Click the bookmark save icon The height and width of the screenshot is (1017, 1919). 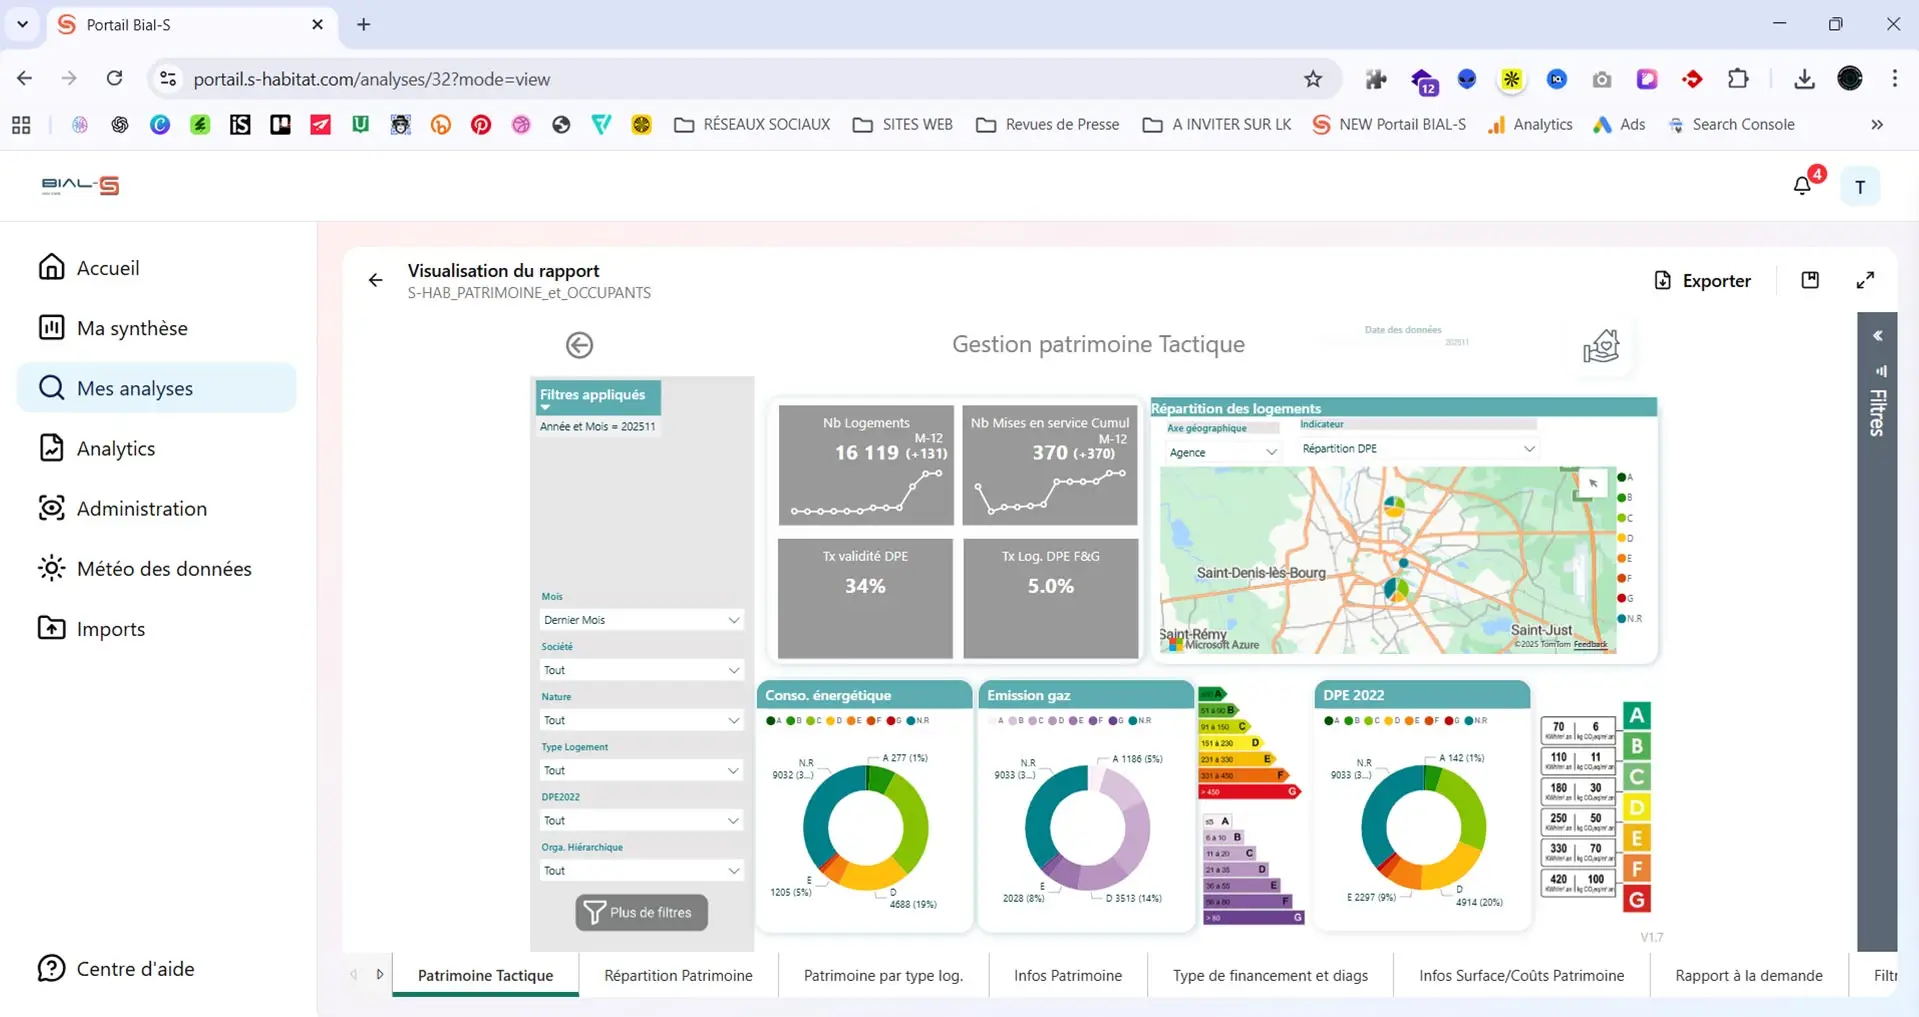click(1810, 281)
